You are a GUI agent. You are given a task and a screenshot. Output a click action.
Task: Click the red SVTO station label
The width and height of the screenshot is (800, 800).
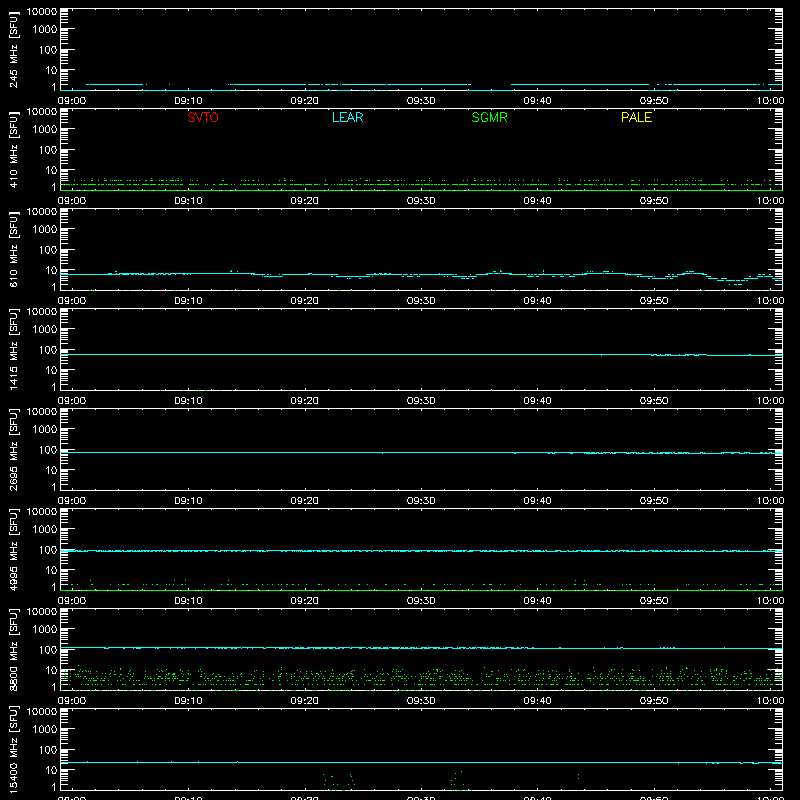pyautogui.click(x=203, y=117)
